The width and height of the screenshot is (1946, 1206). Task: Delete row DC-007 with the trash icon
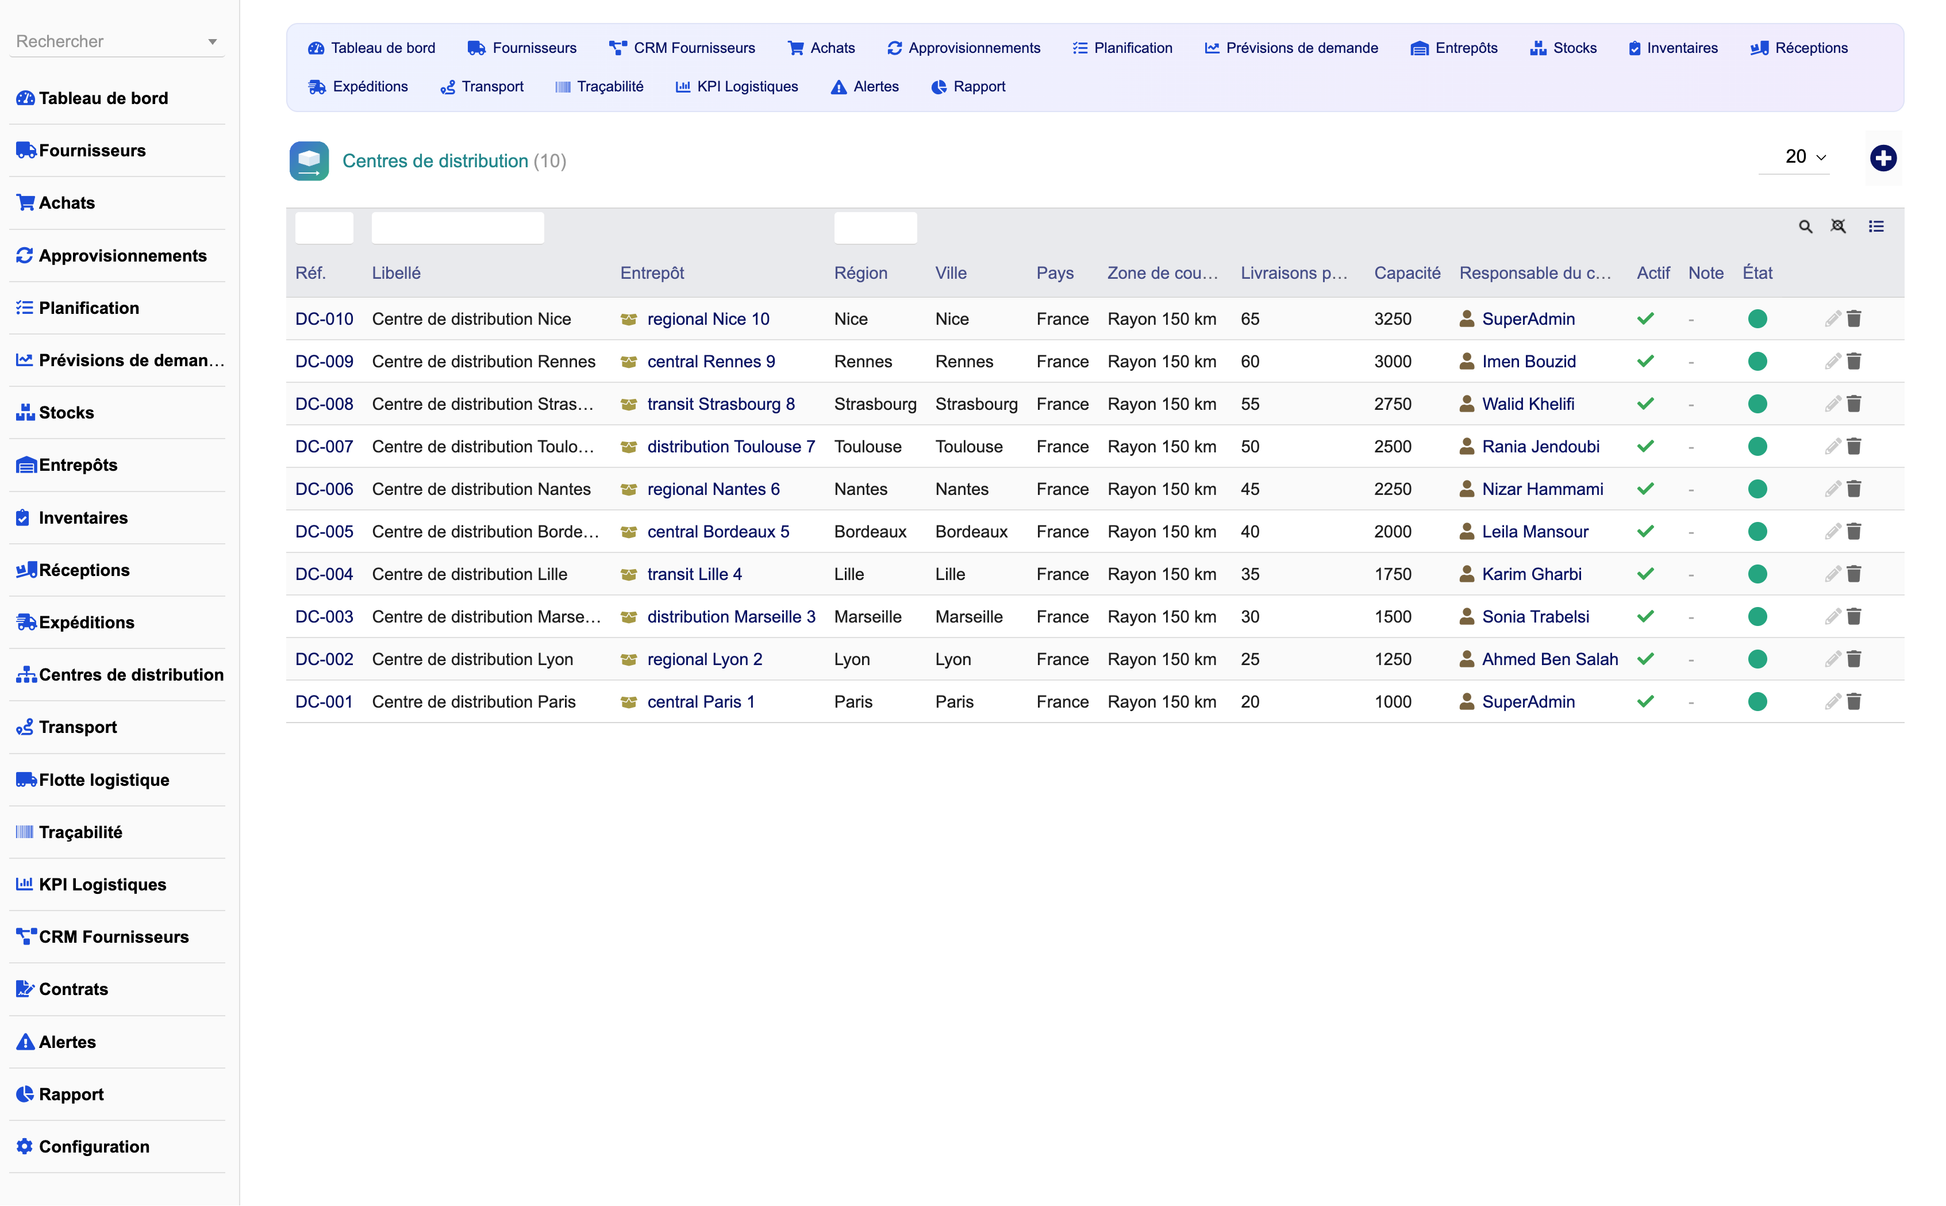[1854, 446]
